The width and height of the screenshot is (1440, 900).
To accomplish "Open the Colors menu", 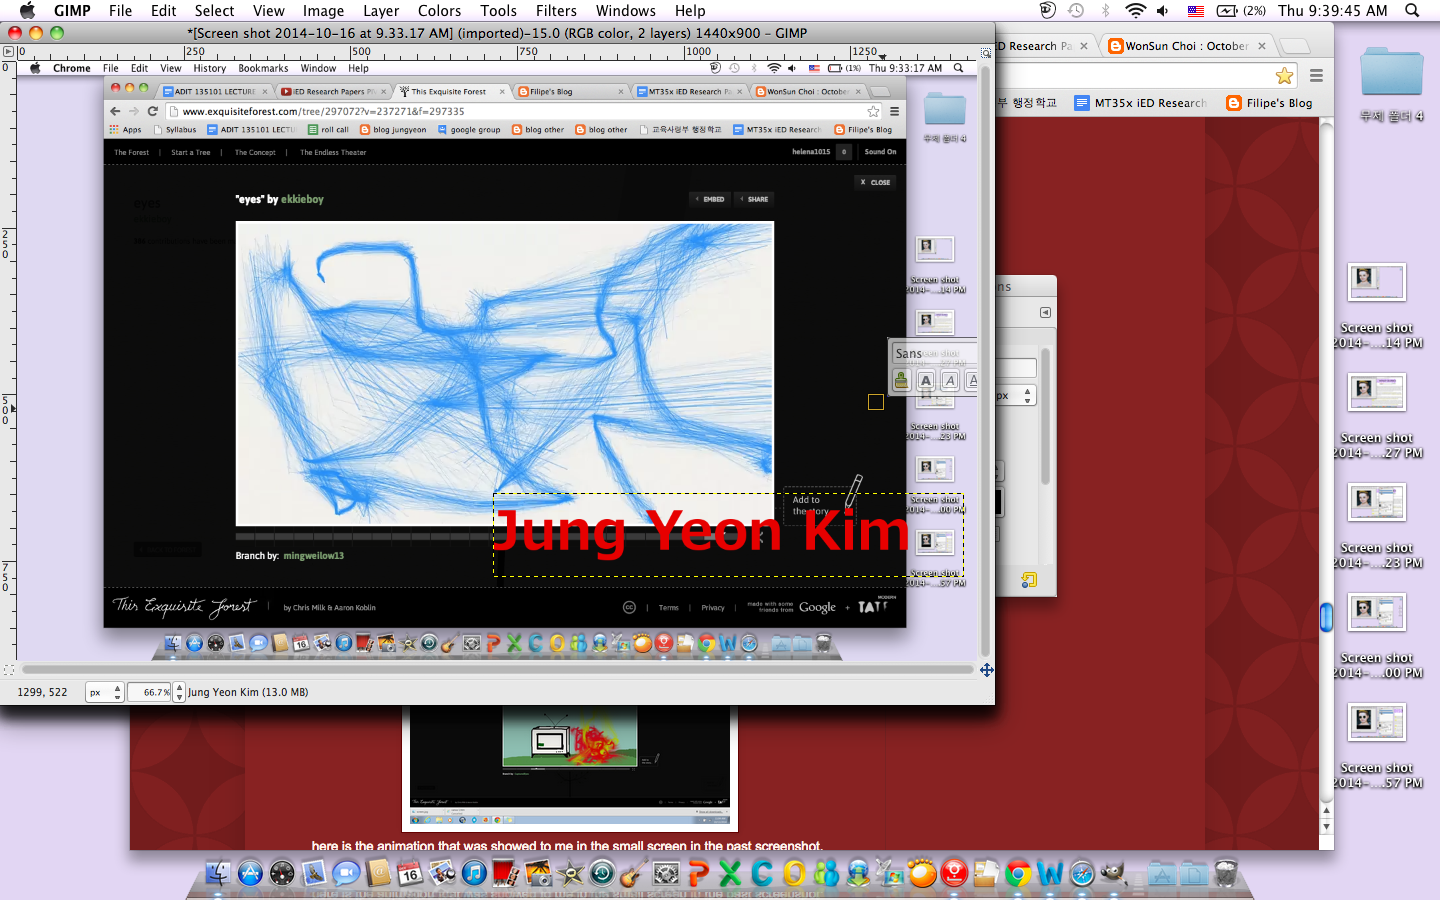I will click(x=439, y=11).
